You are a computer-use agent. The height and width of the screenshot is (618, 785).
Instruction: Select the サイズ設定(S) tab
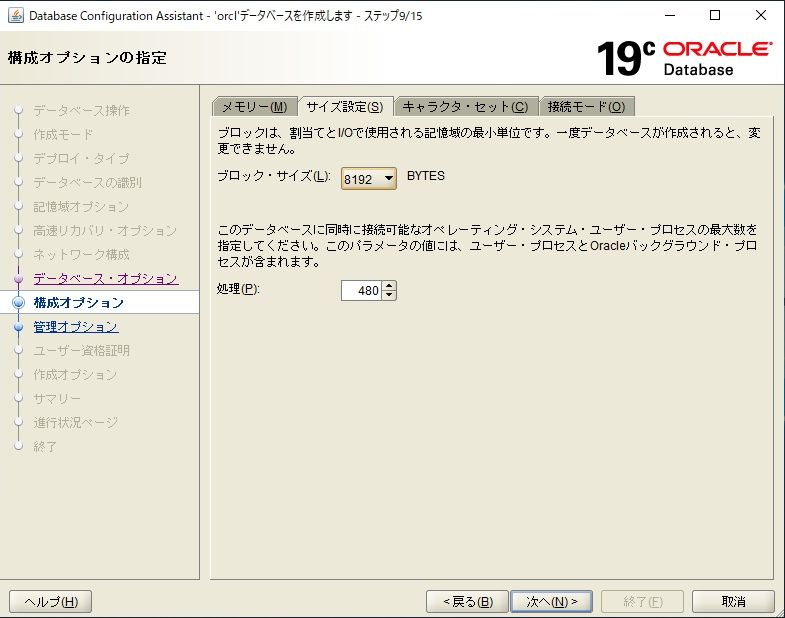[345, 107]
